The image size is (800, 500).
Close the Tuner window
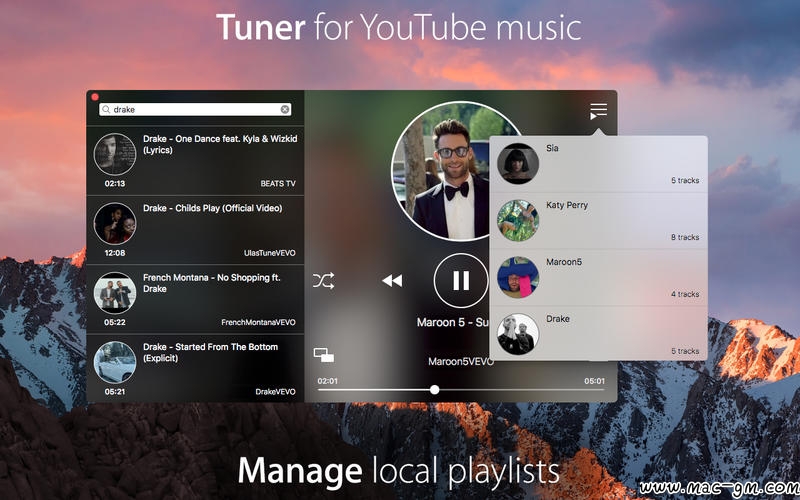[94, 96]
